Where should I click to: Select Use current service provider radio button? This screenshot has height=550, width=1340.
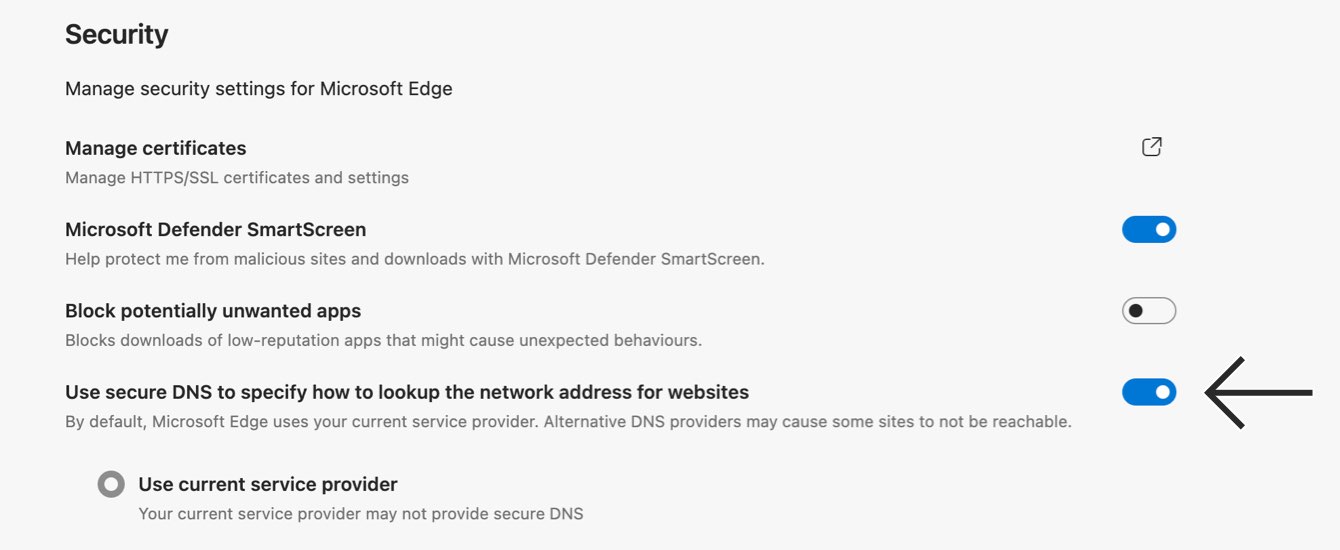coord(111,485)
